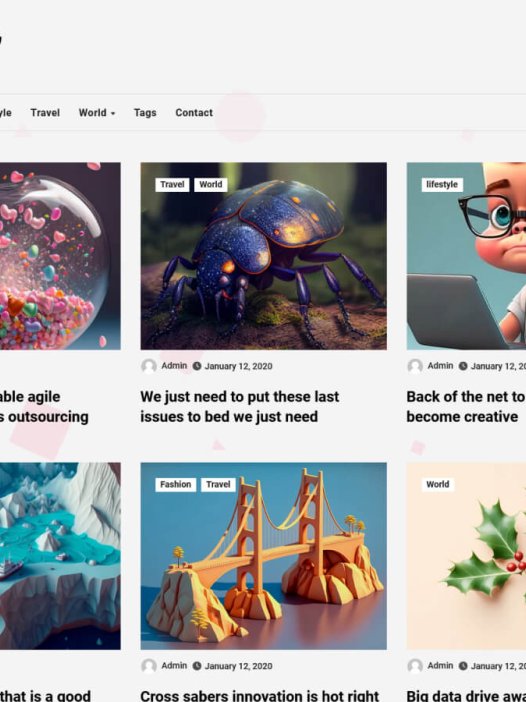Screen dimensions: 526x702
Task: Click the Admin avatar under baby laptop post
Action: coord(415,366)
